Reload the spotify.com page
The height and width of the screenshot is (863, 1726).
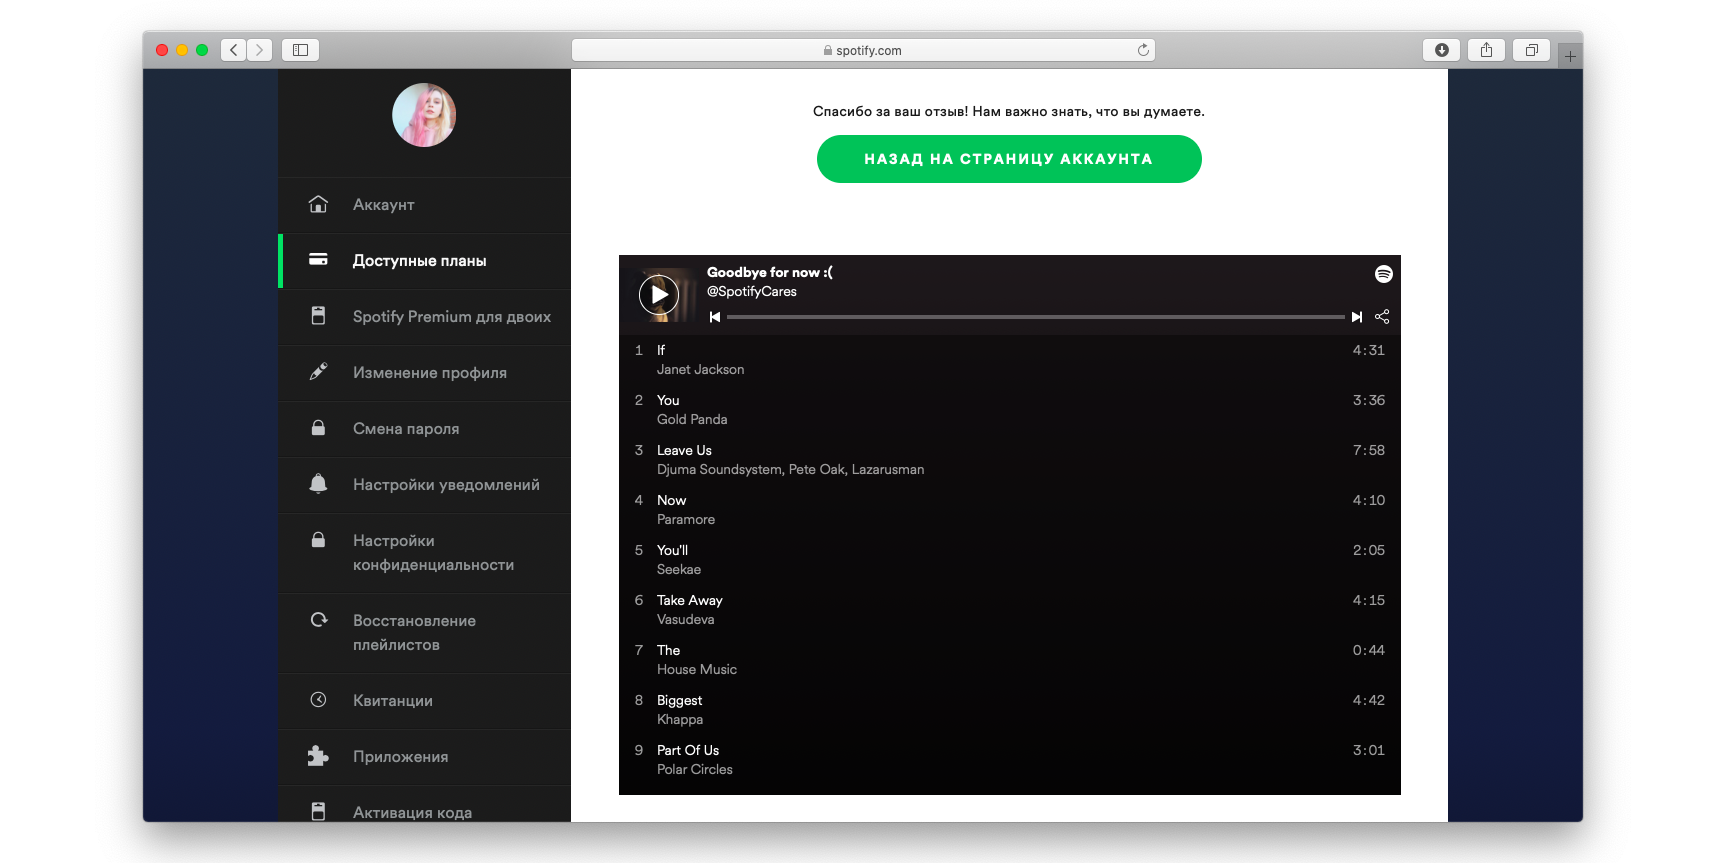point(1143,50)
